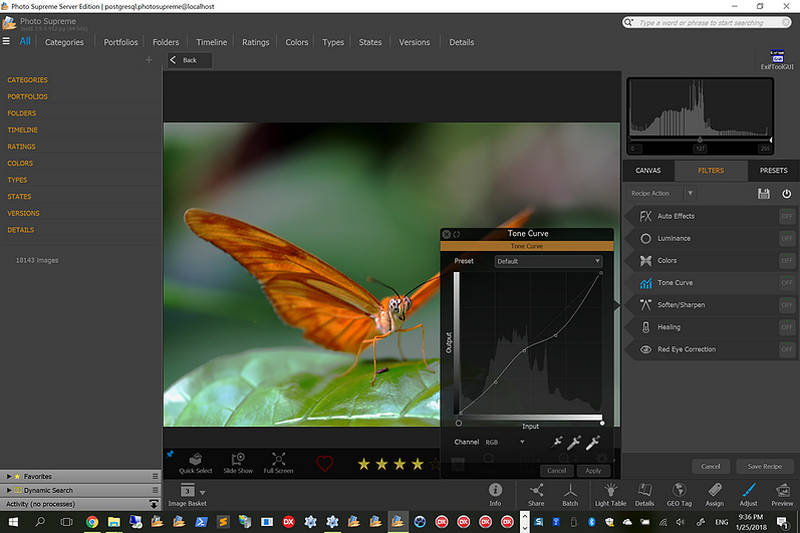Mark image with the heart icon
The image size is (800, 533).
tap(324, 463)
